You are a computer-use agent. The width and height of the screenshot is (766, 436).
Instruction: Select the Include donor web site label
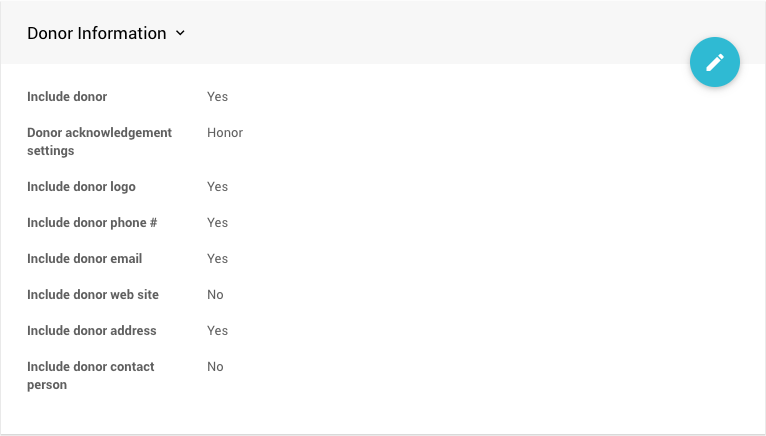(x=93, y=295)
